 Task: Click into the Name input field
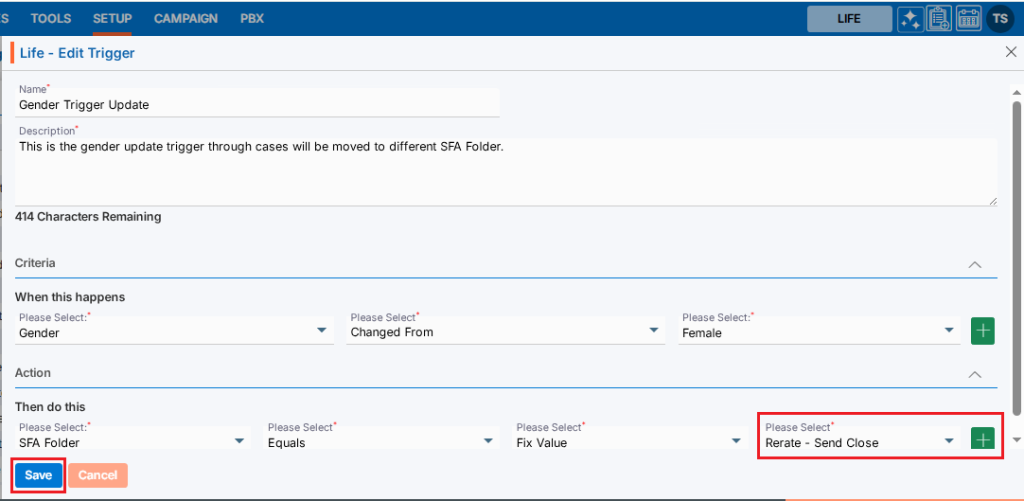pos(257,104)
